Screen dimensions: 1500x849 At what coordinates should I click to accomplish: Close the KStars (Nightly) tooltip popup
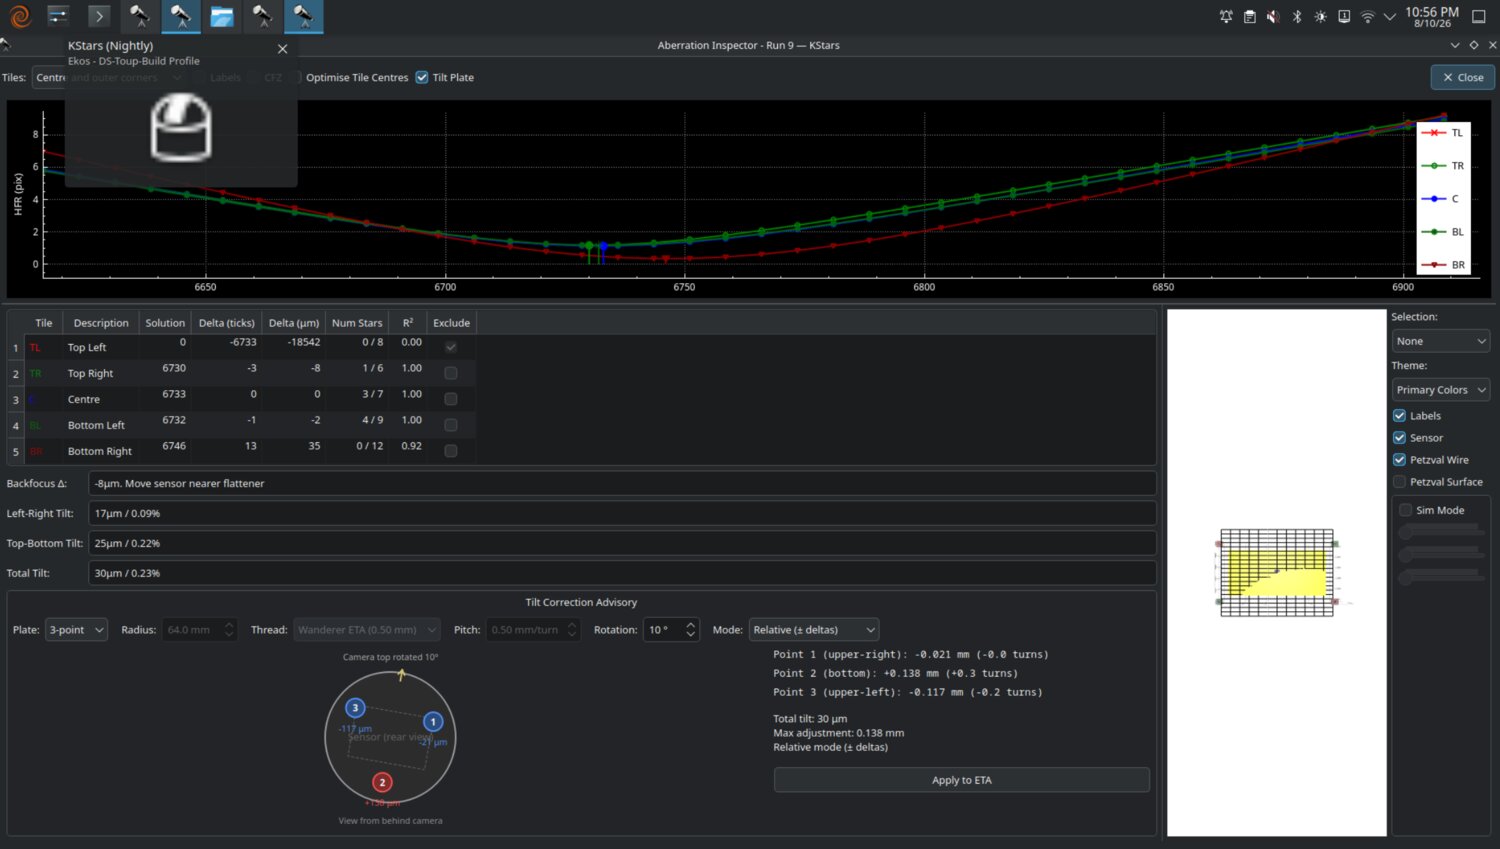click(x=282, y=49)
